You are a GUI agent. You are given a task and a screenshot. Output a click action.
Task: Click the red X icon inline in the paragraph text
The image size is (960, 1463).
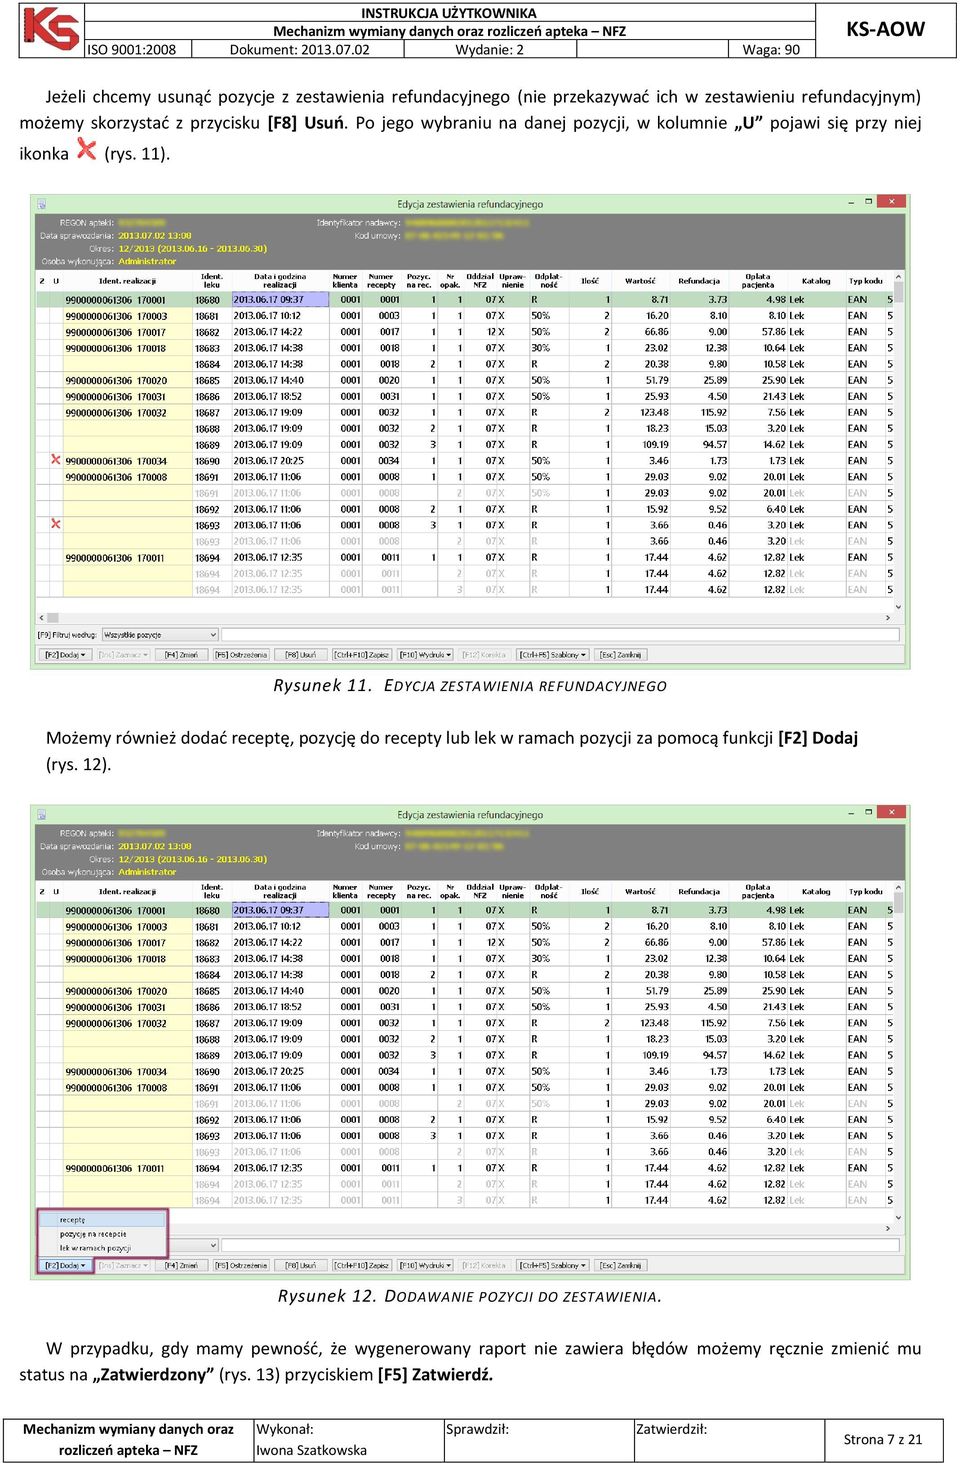(x=87, y=150)
